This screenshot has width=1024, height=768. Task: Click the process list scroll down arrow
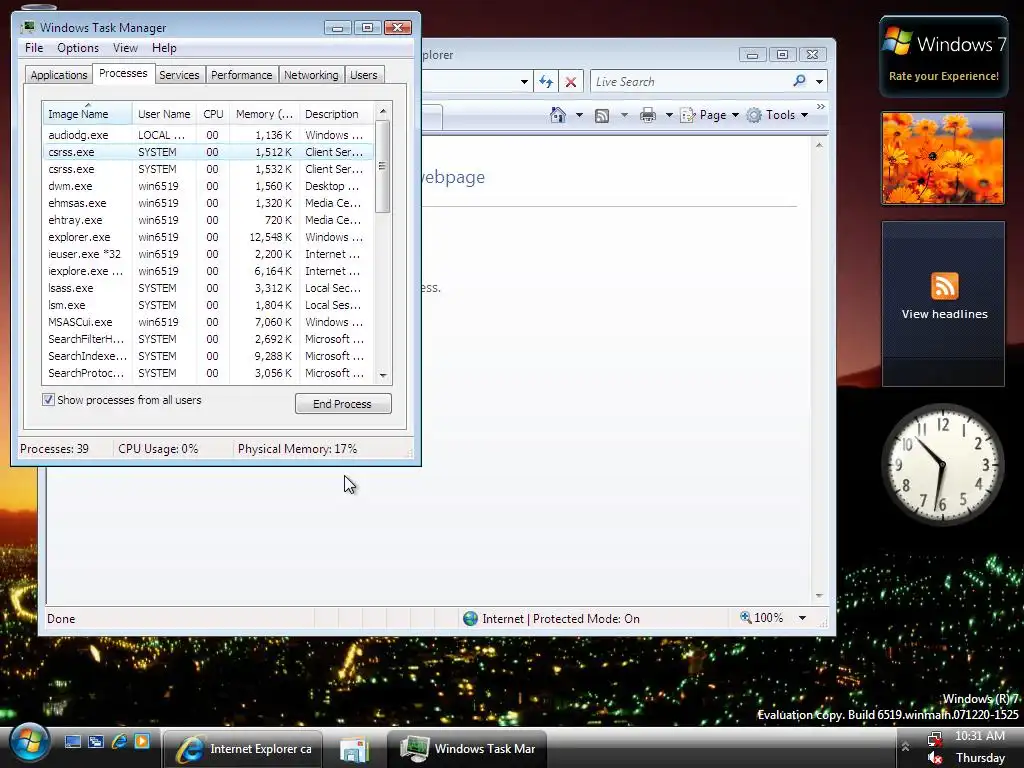[x=383, y=376]
